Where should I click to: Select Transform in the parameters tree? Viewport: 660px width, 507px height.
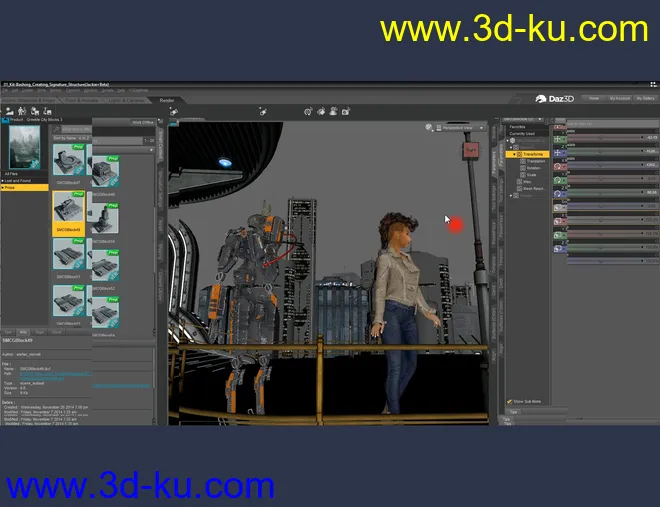[x=531, y=154]
